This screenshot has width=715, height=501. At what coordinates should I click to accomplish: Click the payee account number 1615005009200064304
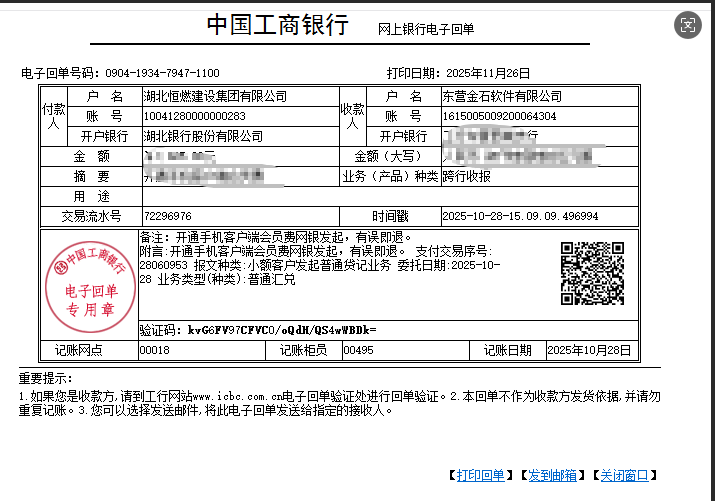[x=499, y=116]
